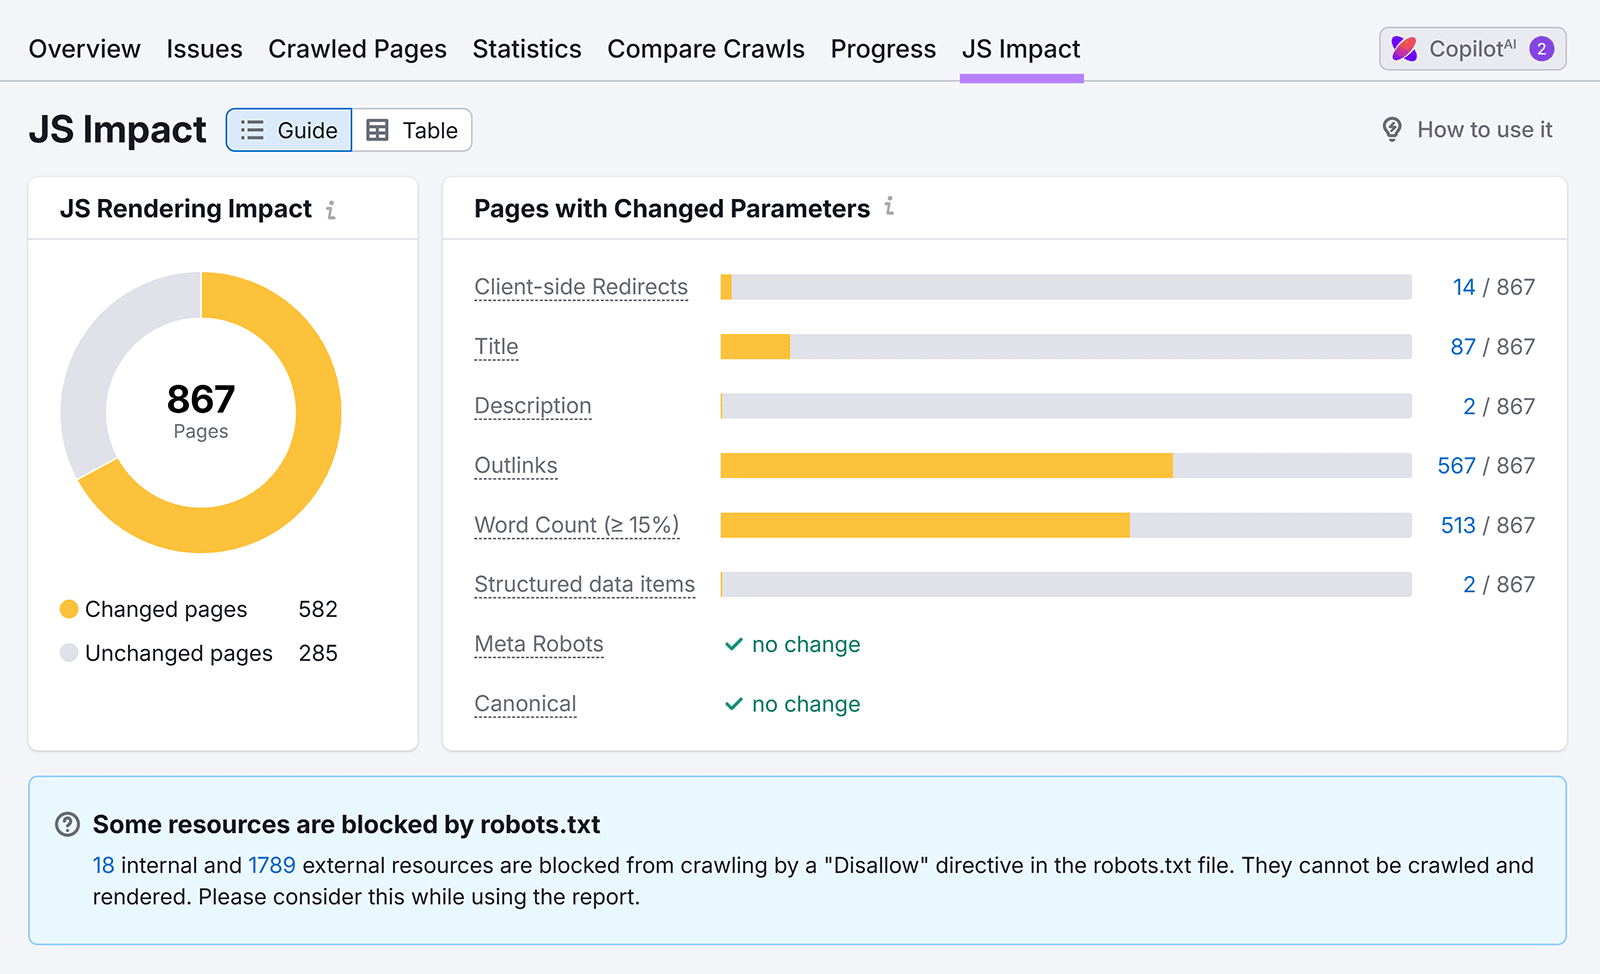Open the Client-side Redirects link
This screenshot has height=974, width=1600.
[x=580, y=287]
